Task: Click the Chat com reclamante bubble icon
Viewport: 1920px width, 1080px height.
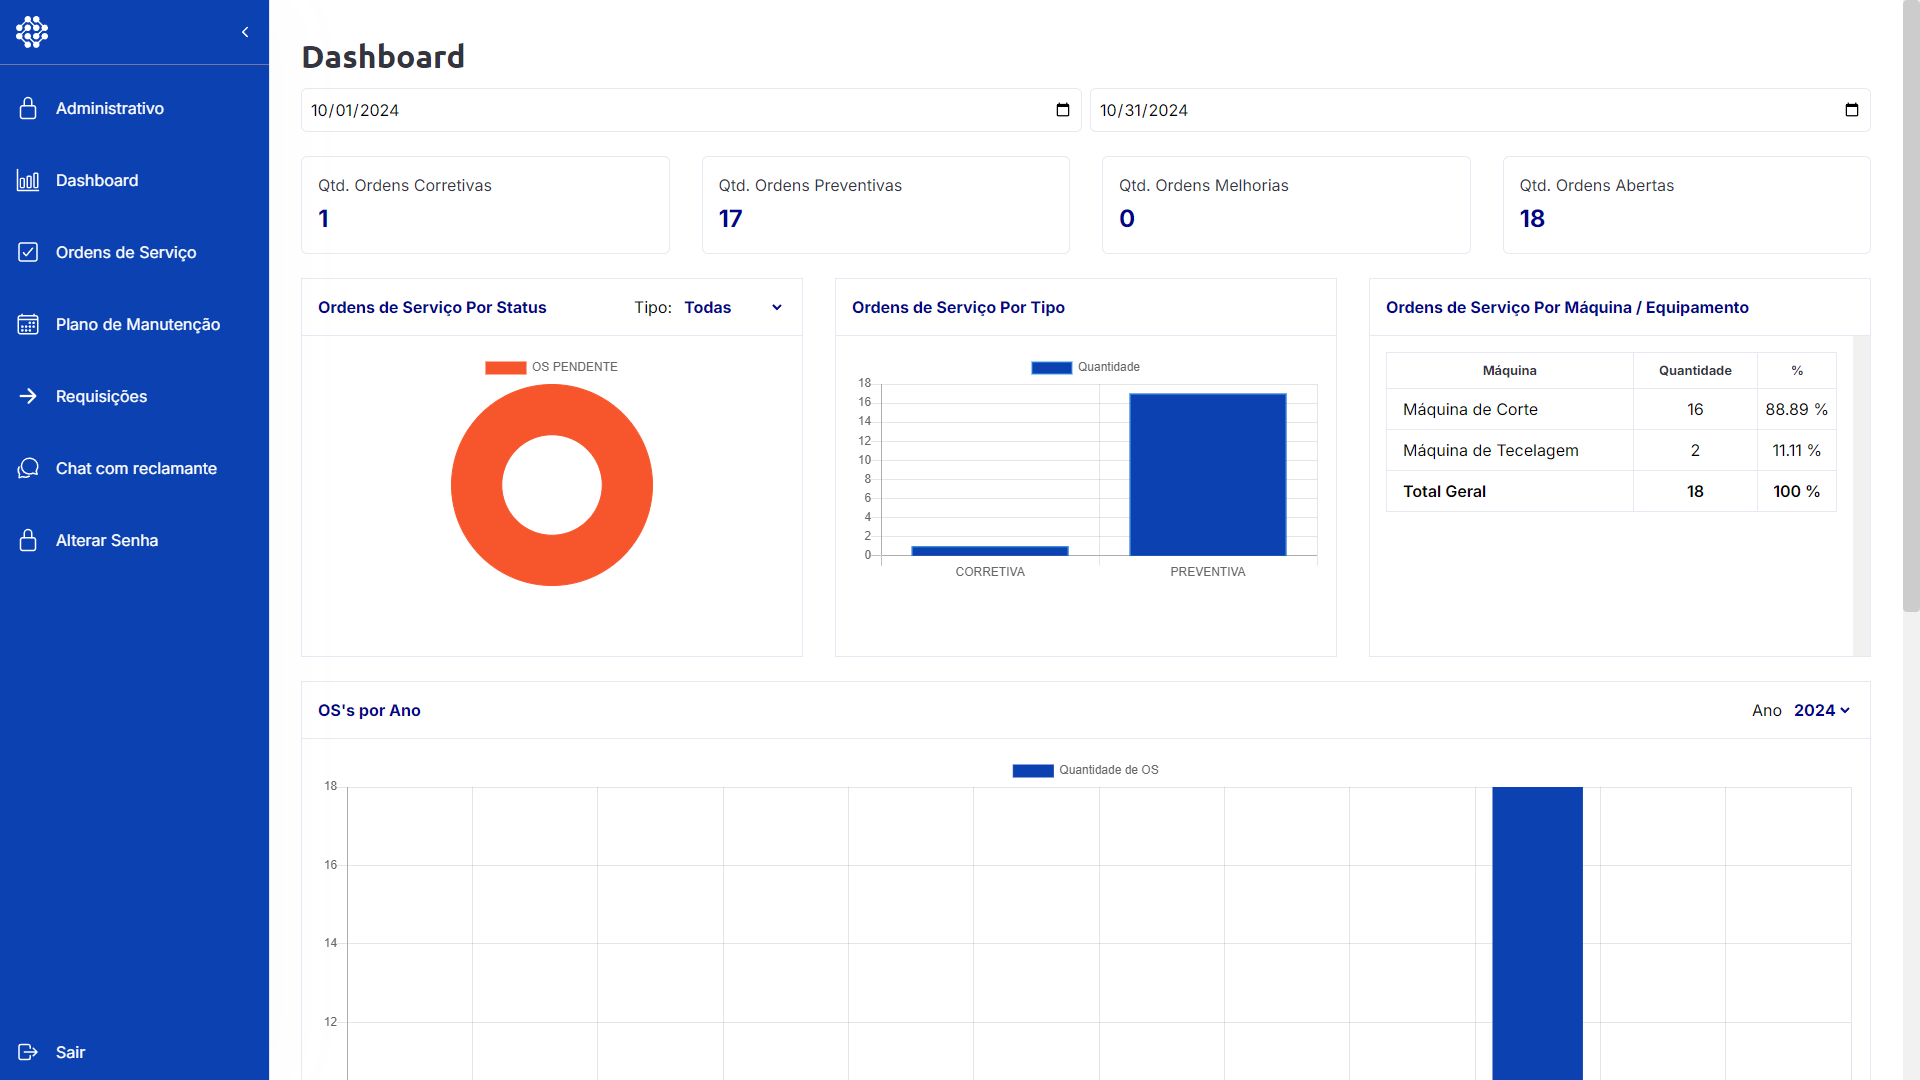Action: click(28, 468)
